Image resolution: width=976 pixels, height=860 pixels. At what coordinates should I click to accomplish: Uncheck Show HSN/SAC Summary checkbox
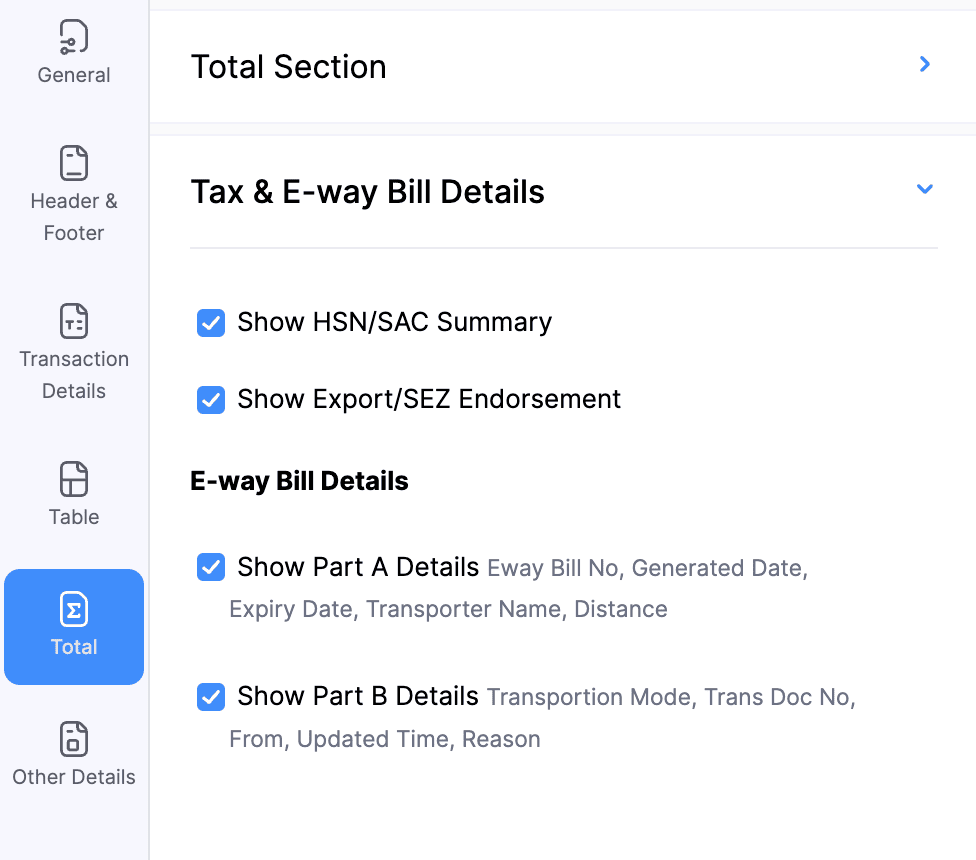[211, 323]
